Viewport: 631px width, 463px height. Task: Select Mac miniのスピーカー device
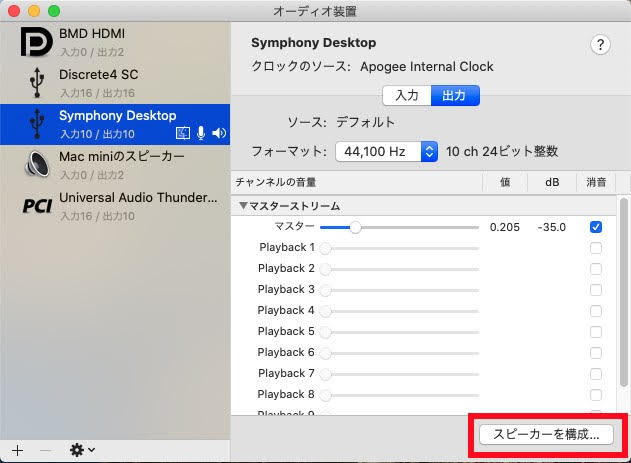(x=115, y=165)
